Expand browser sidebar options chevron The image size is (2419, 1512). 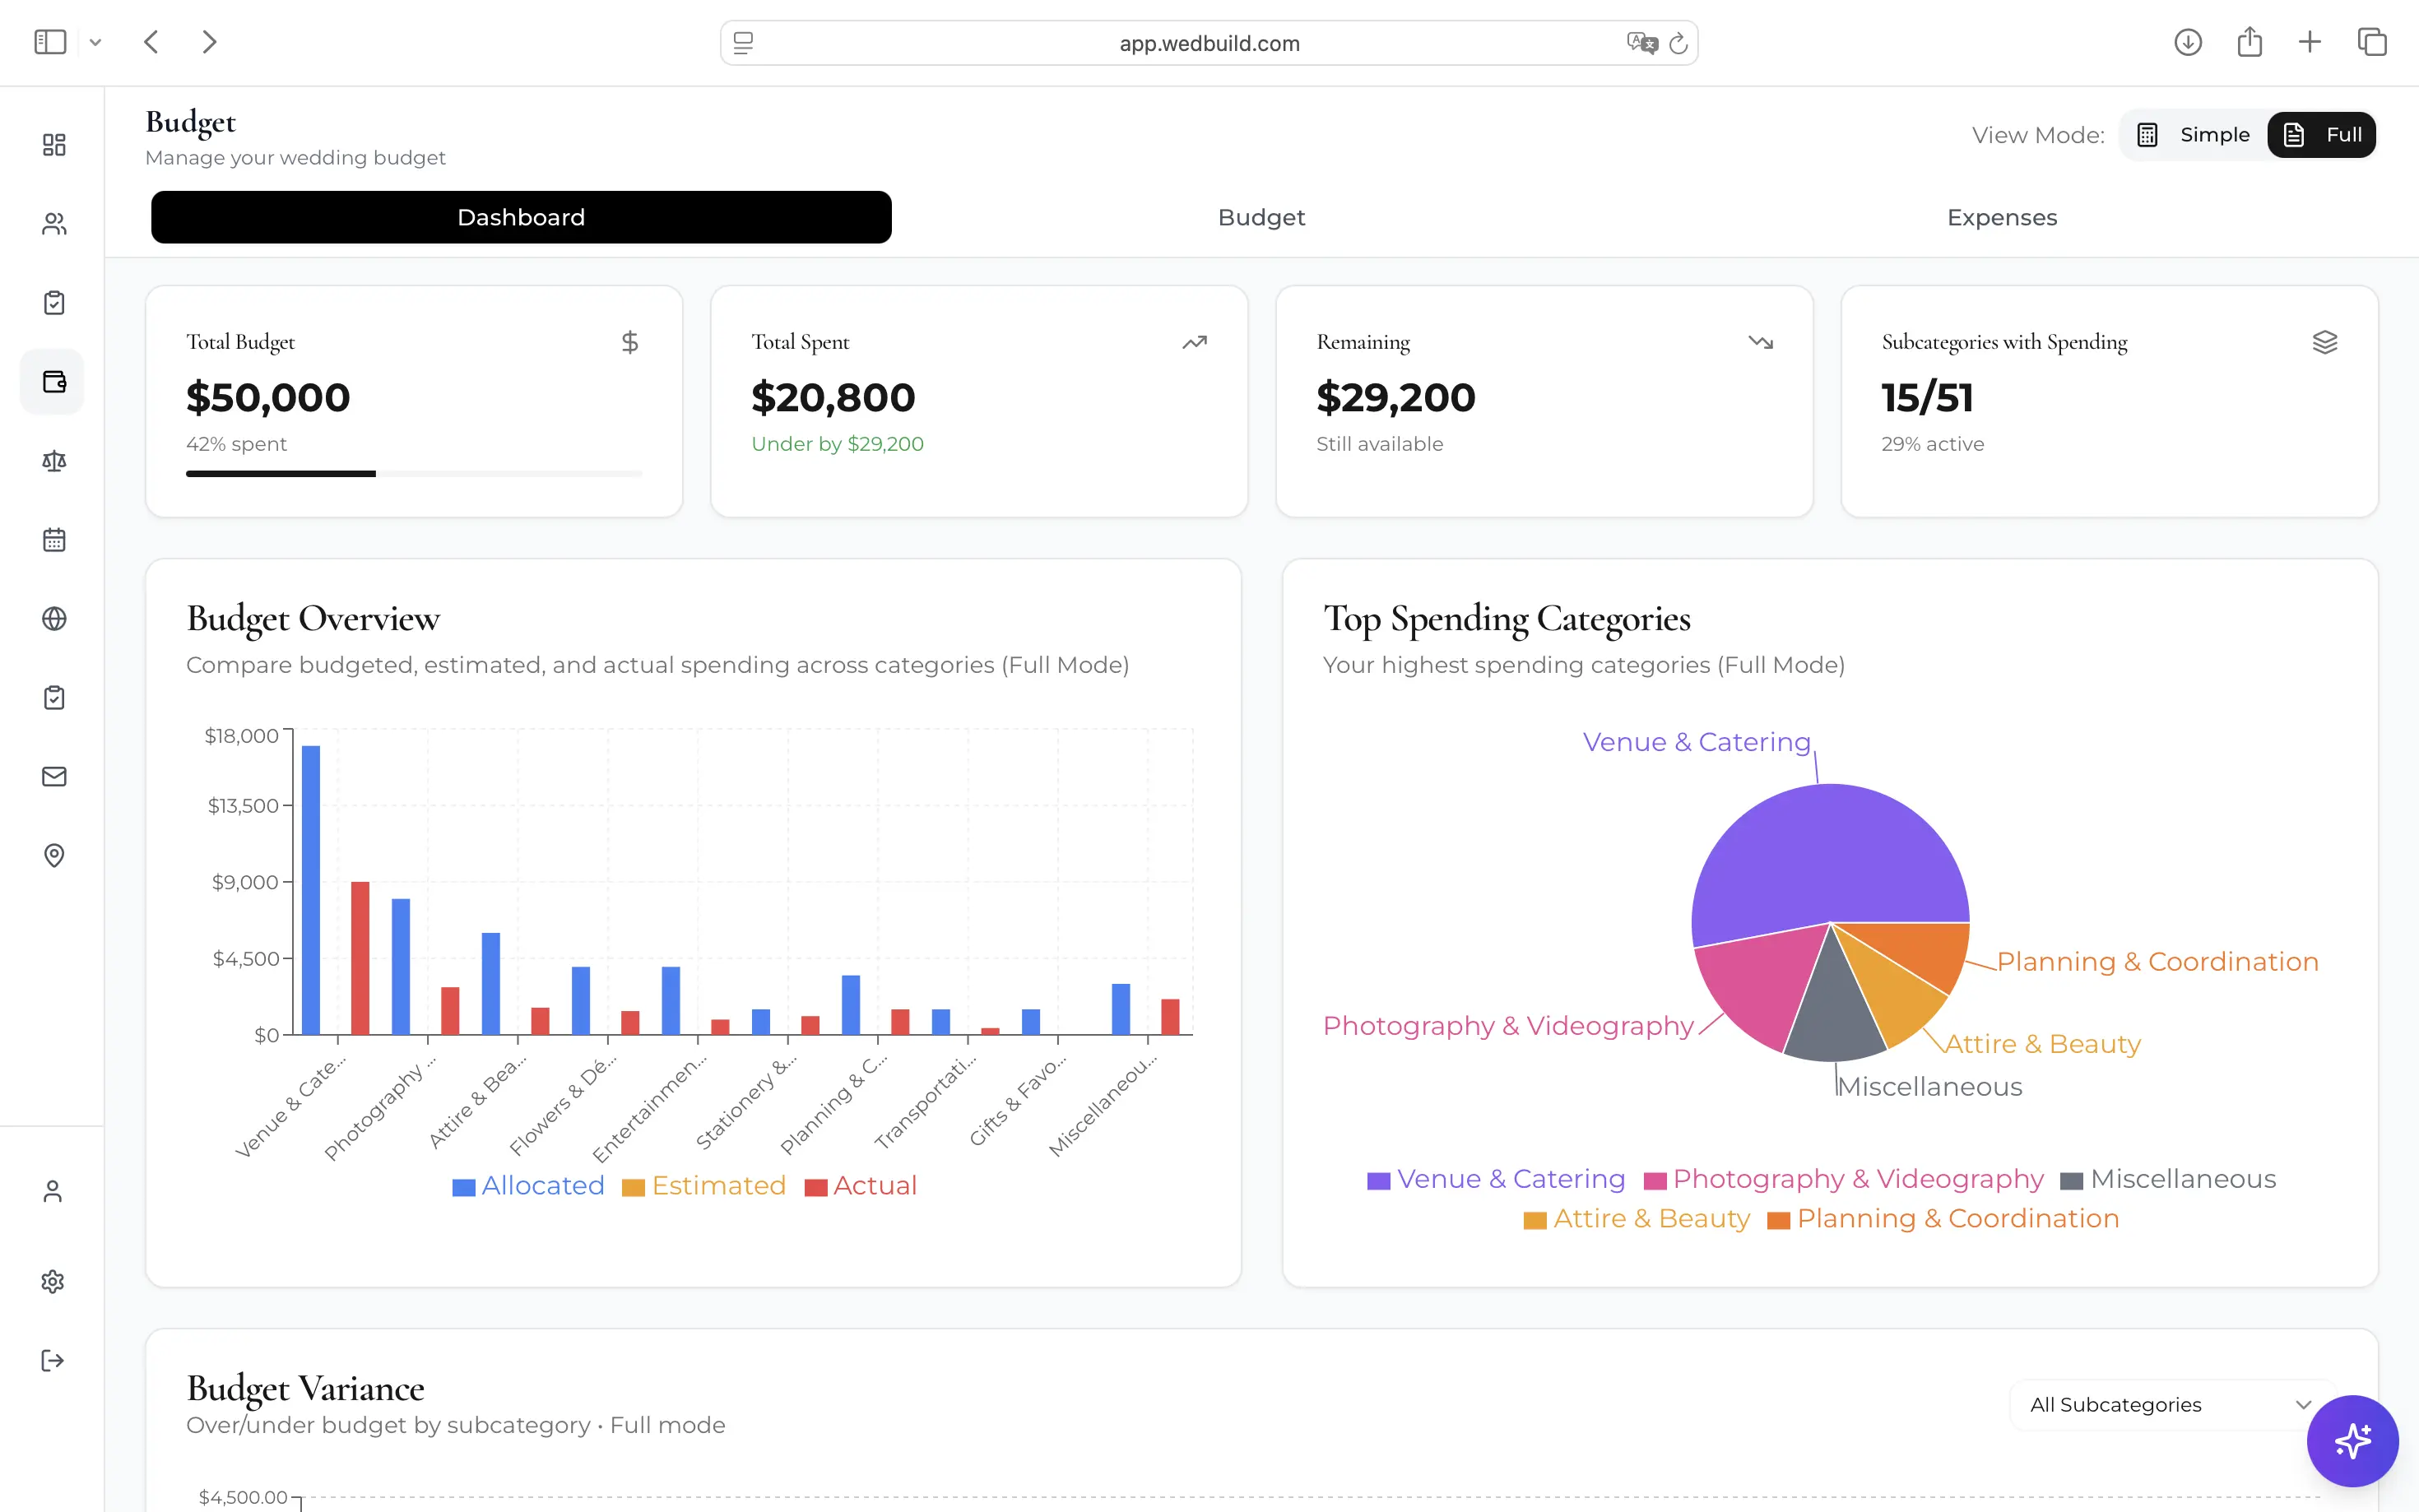click(x=95, y=42)
